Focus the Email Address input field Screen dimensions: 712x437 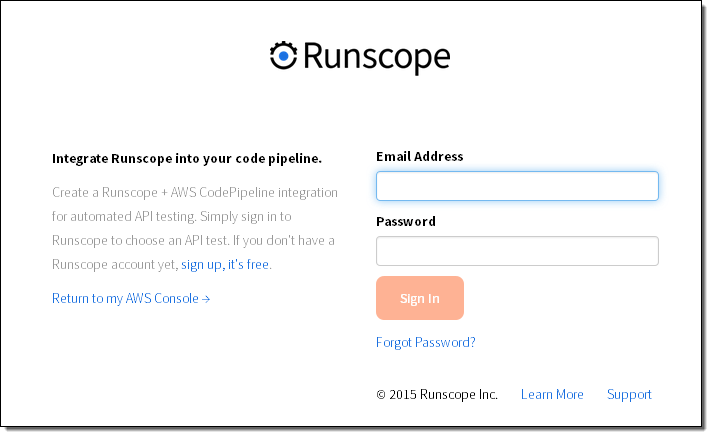pyautogui.click(x=517, y=186)
